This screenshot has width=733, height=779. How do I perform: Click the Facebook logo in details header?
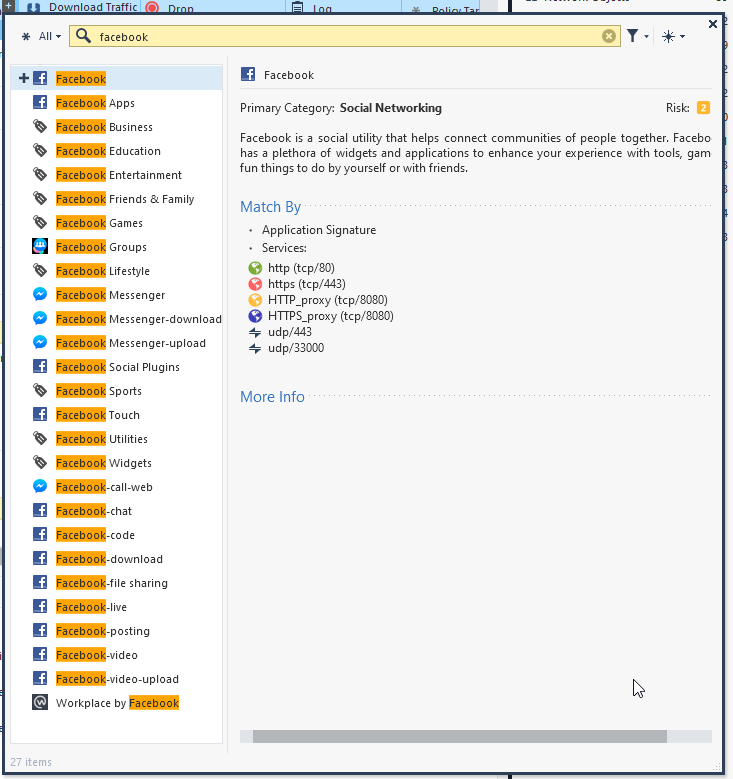click(x=248, y=74)
